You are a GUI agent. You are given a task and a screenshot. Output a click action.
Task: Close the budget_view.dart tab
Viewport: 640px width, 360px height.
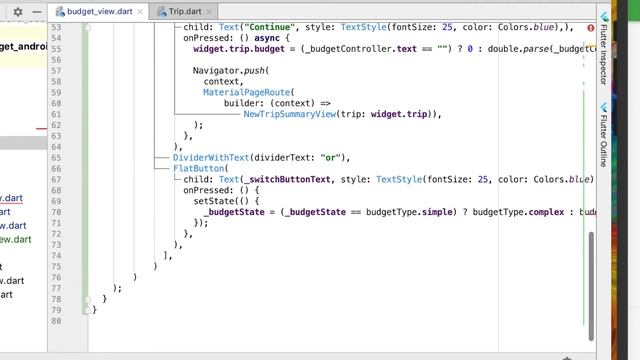[140, 12]
